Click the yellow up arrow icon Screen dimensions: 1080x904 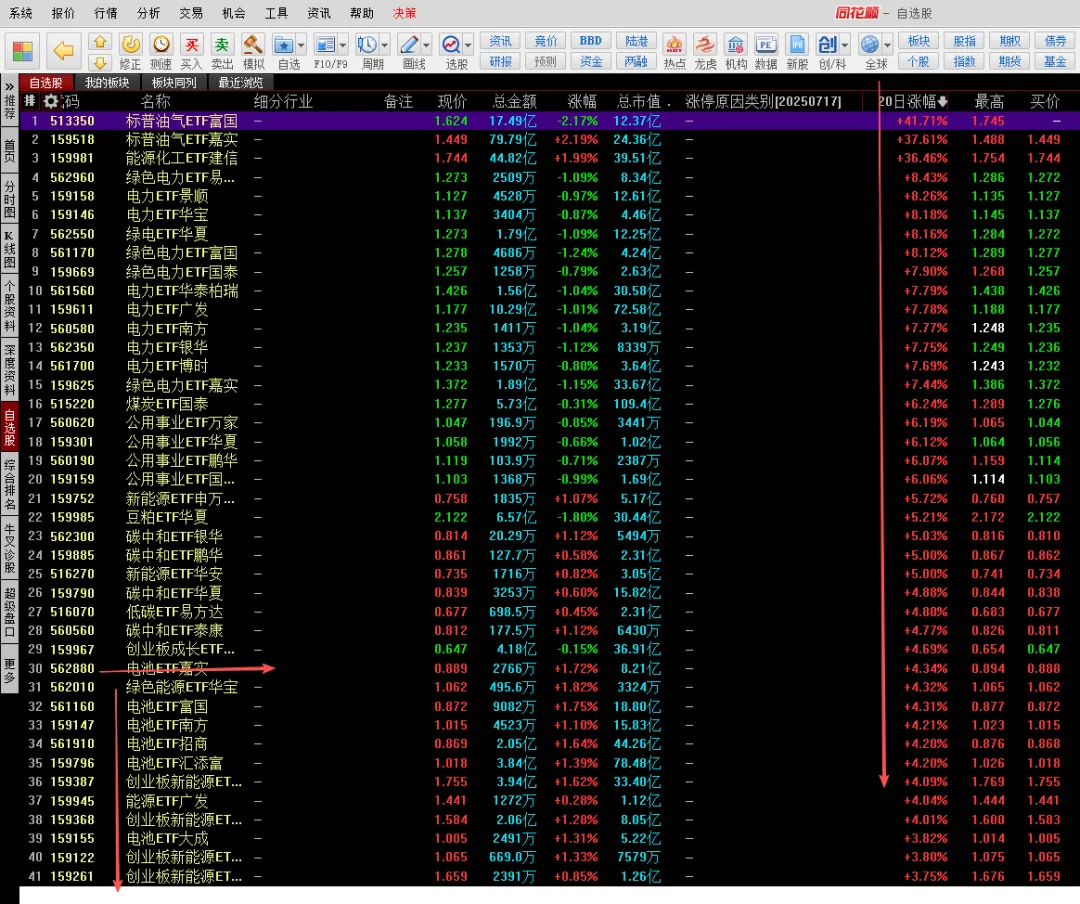[x=100, y=42]
